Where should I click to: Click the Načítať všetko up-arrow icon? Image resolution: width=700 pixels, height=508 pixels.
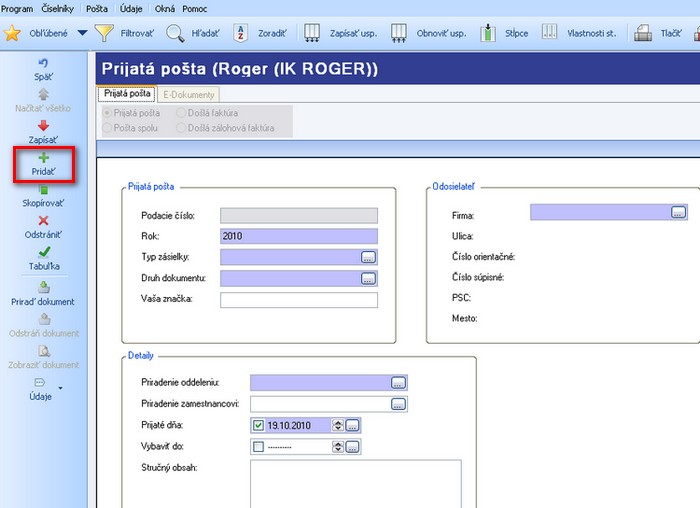(x=43, y=95)
